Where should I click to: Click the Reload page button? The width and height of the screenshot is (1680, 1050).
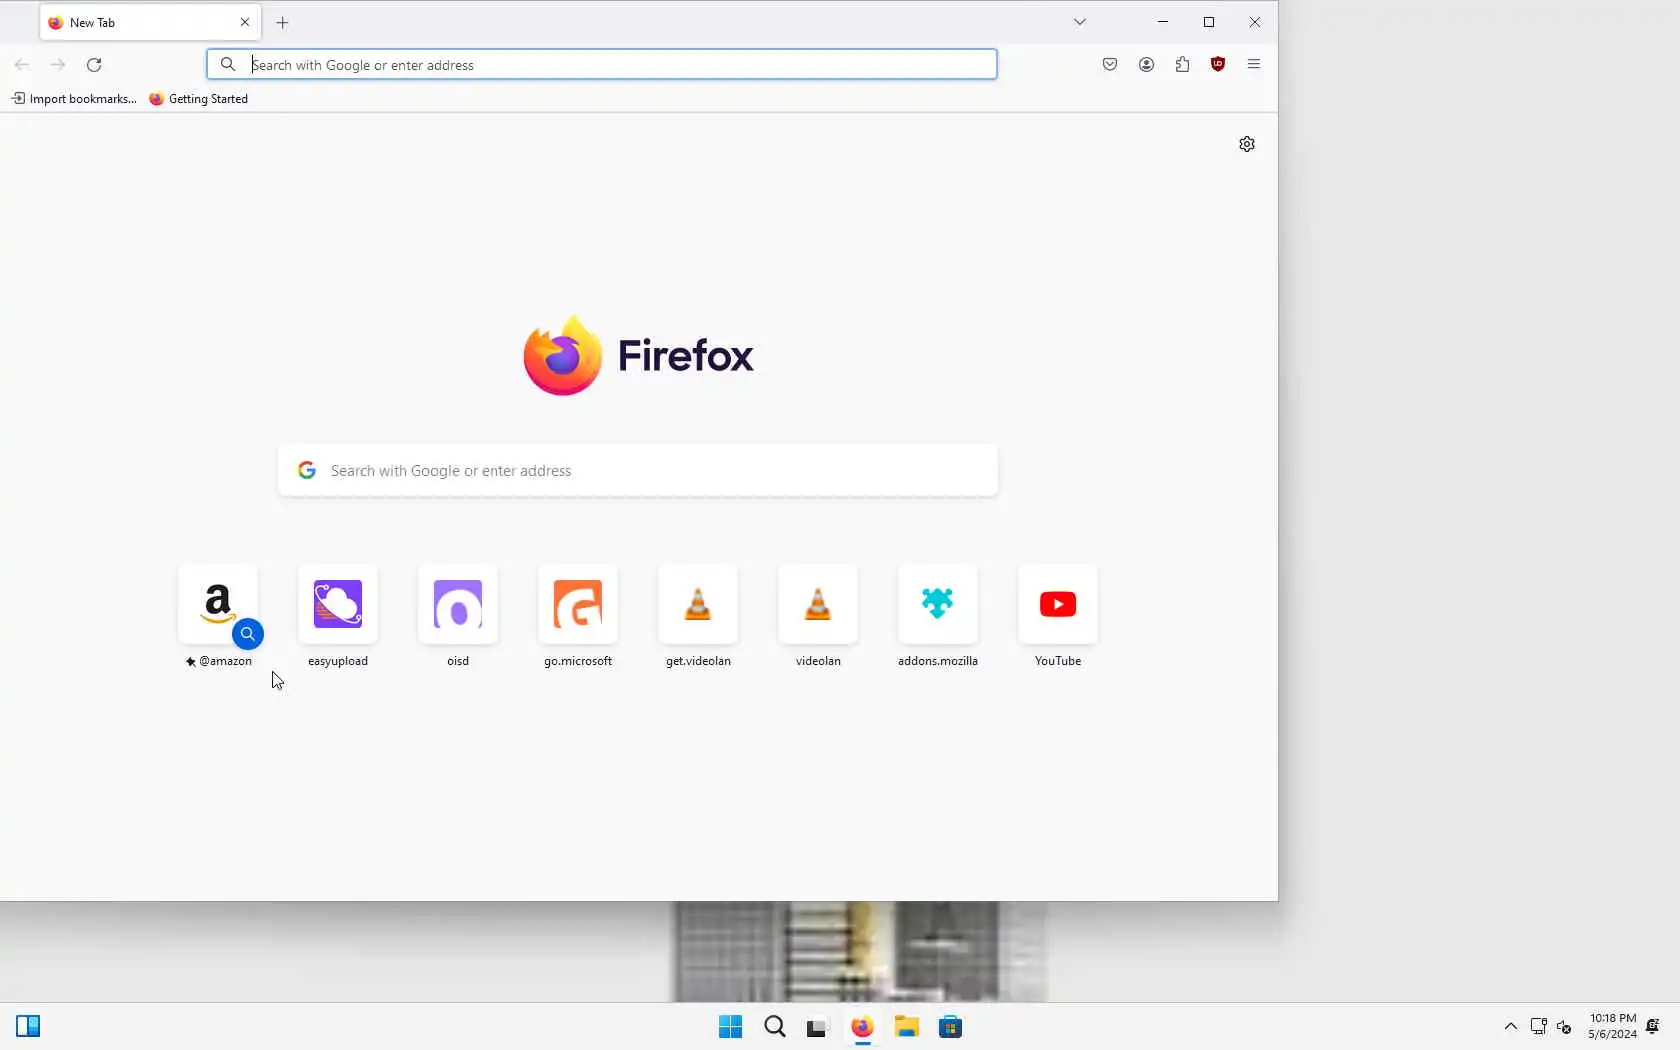pyautogui.click(x=94, y=65)
